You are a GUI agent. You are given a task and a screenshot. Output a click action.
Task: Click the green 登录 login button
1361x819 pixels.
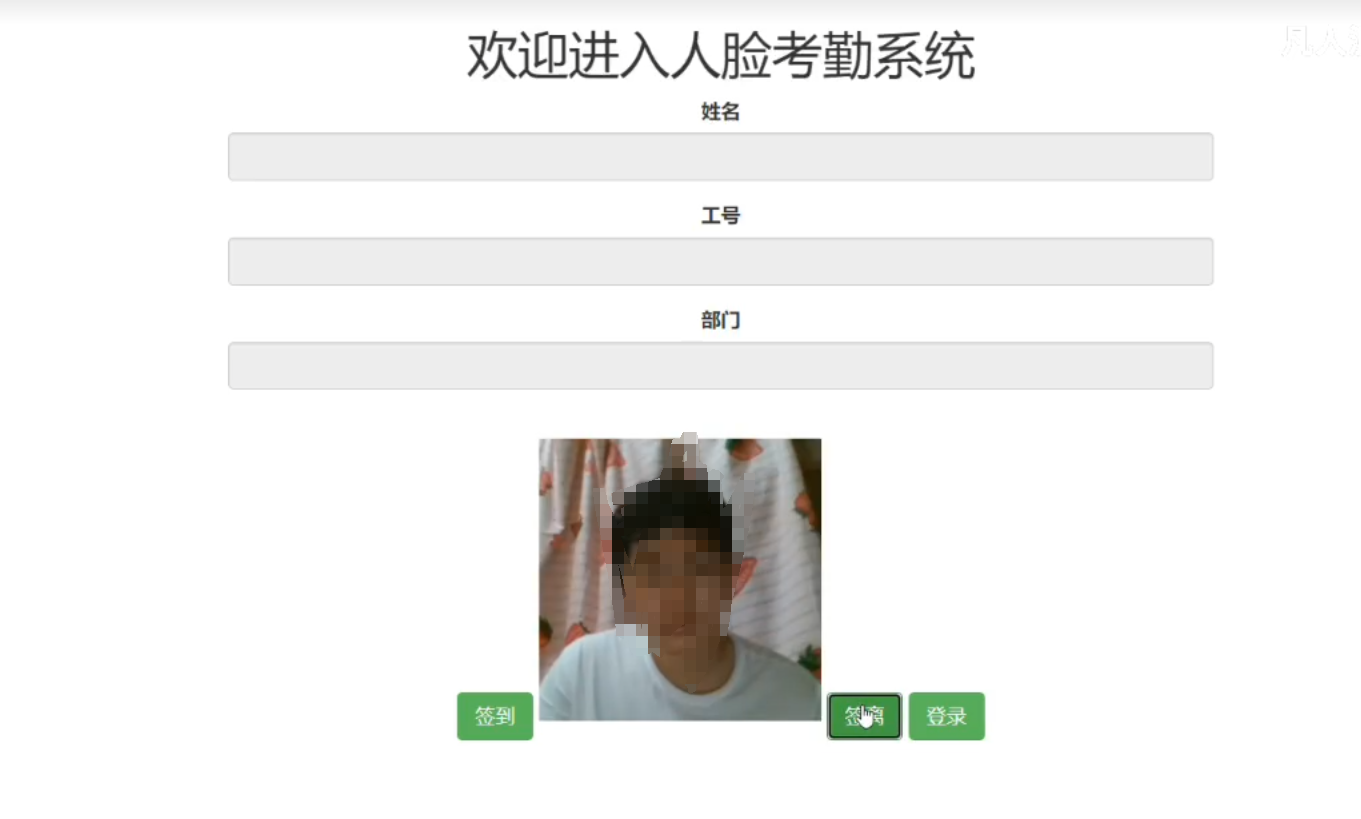coord(947,716)
